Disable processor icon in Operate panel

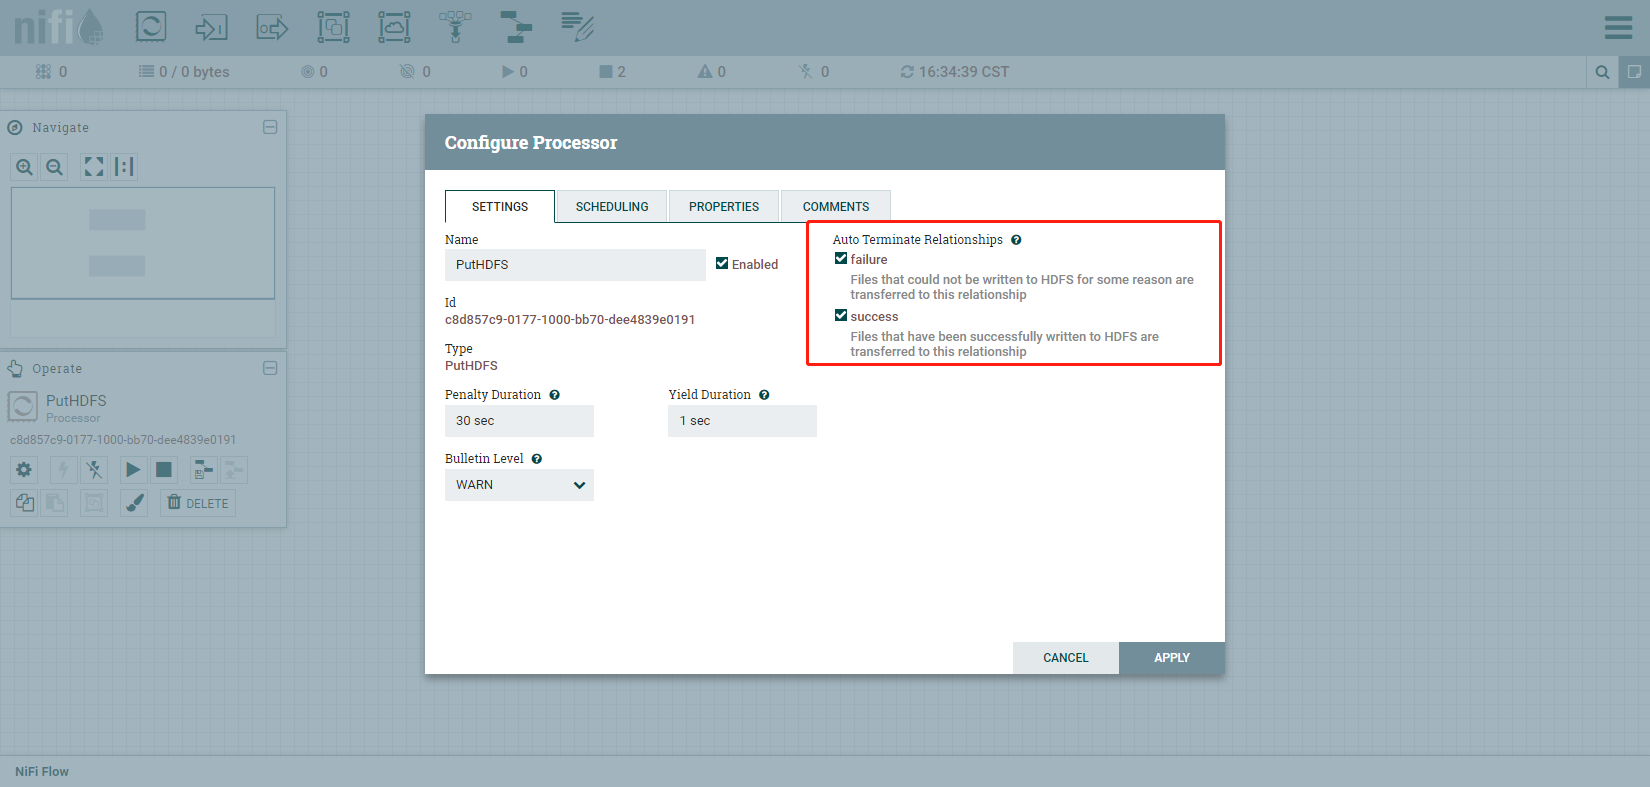94,469
